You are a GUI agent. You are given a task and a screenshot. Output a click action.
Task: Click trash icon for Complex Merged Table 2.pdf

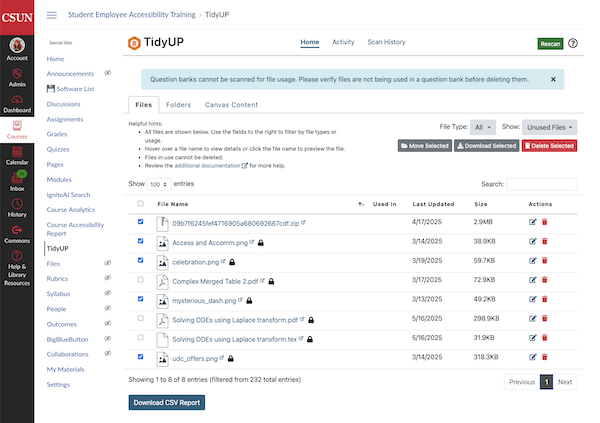[x=545, y=280]
